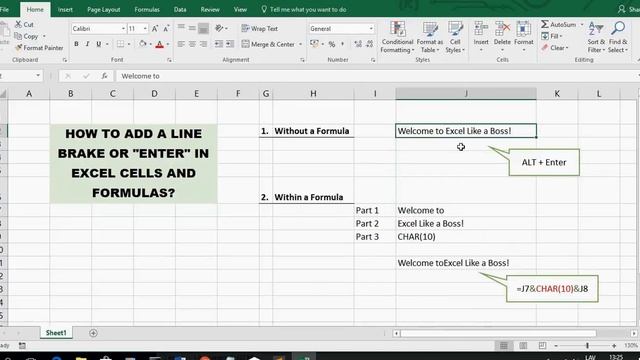
Task: Open Conditional Formatting menu
Action: pyautogui.click(x=398, y=38)
